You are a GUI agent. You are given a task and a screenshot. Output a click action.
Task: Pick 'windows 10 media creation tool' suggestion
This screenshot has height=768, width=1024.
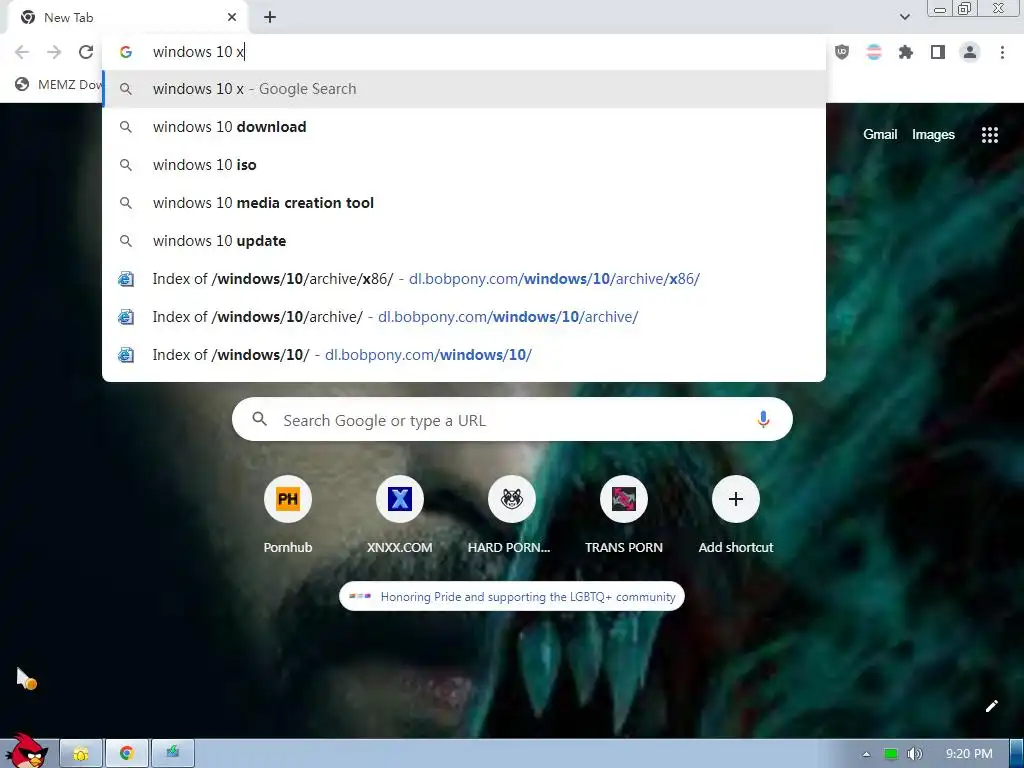tap(464, 202)
